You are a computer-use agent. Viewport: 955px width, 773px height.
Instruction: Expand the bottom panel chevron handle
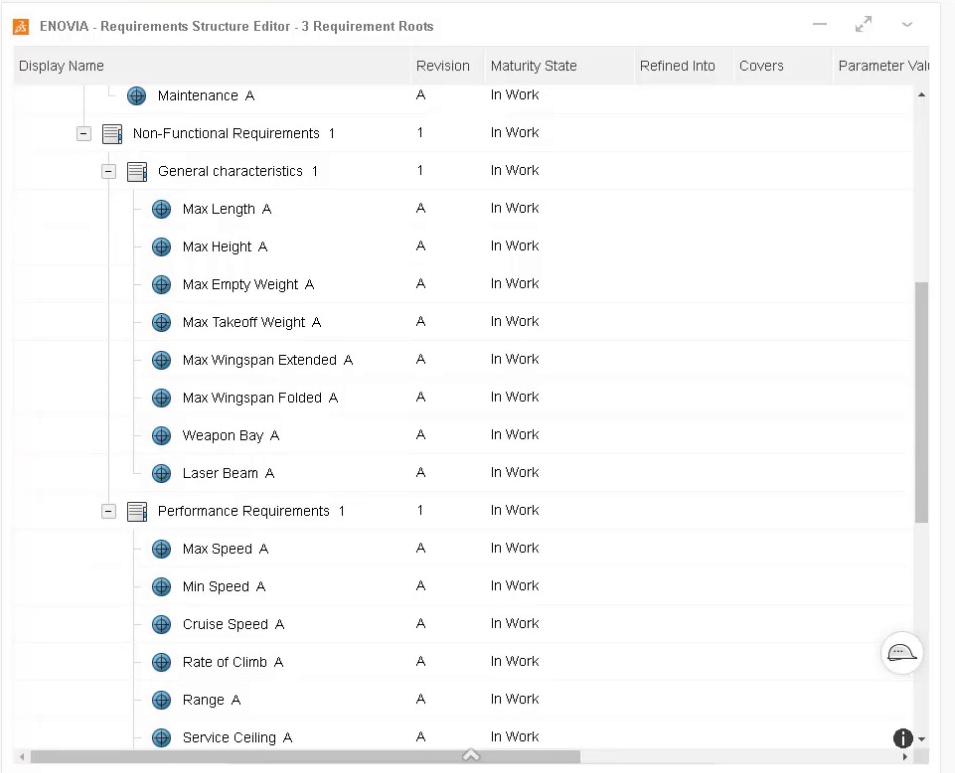[x=471, y=755]
